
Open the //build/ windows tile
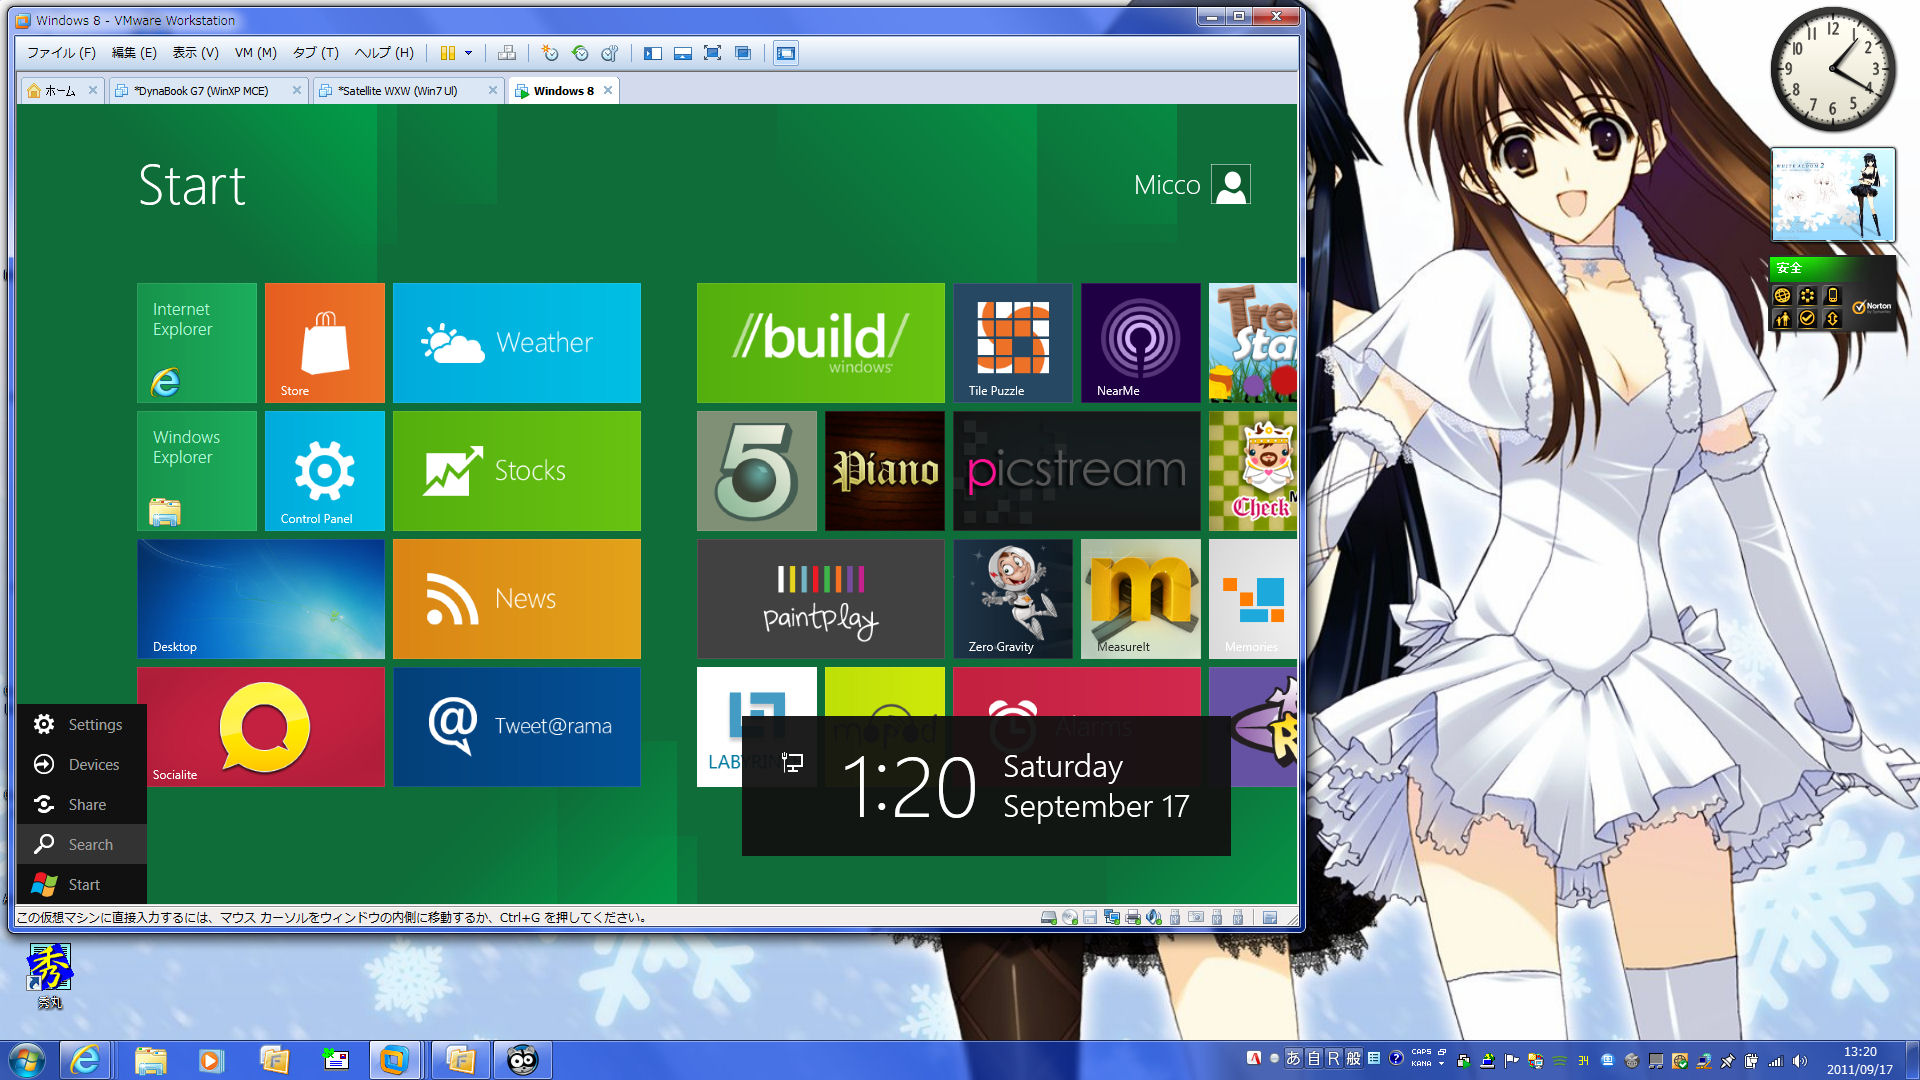[x=821, y=343]
